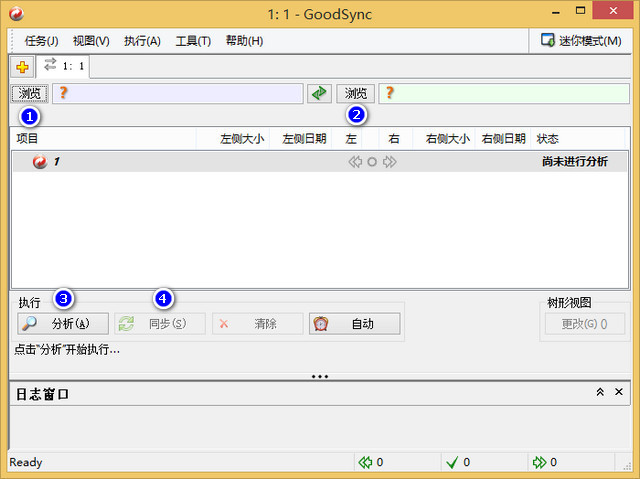
Task: Close the 日志窗口 log panel
Action: tap(619, 393)
